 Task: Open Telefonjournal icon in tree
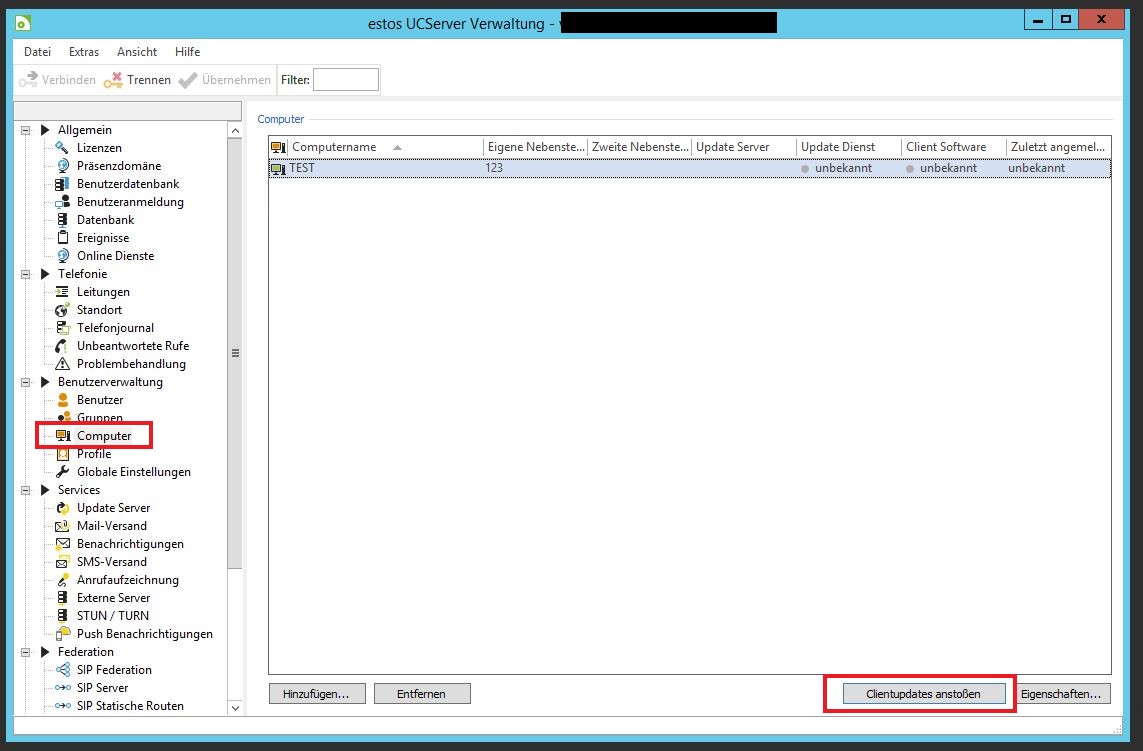point(63,328)
